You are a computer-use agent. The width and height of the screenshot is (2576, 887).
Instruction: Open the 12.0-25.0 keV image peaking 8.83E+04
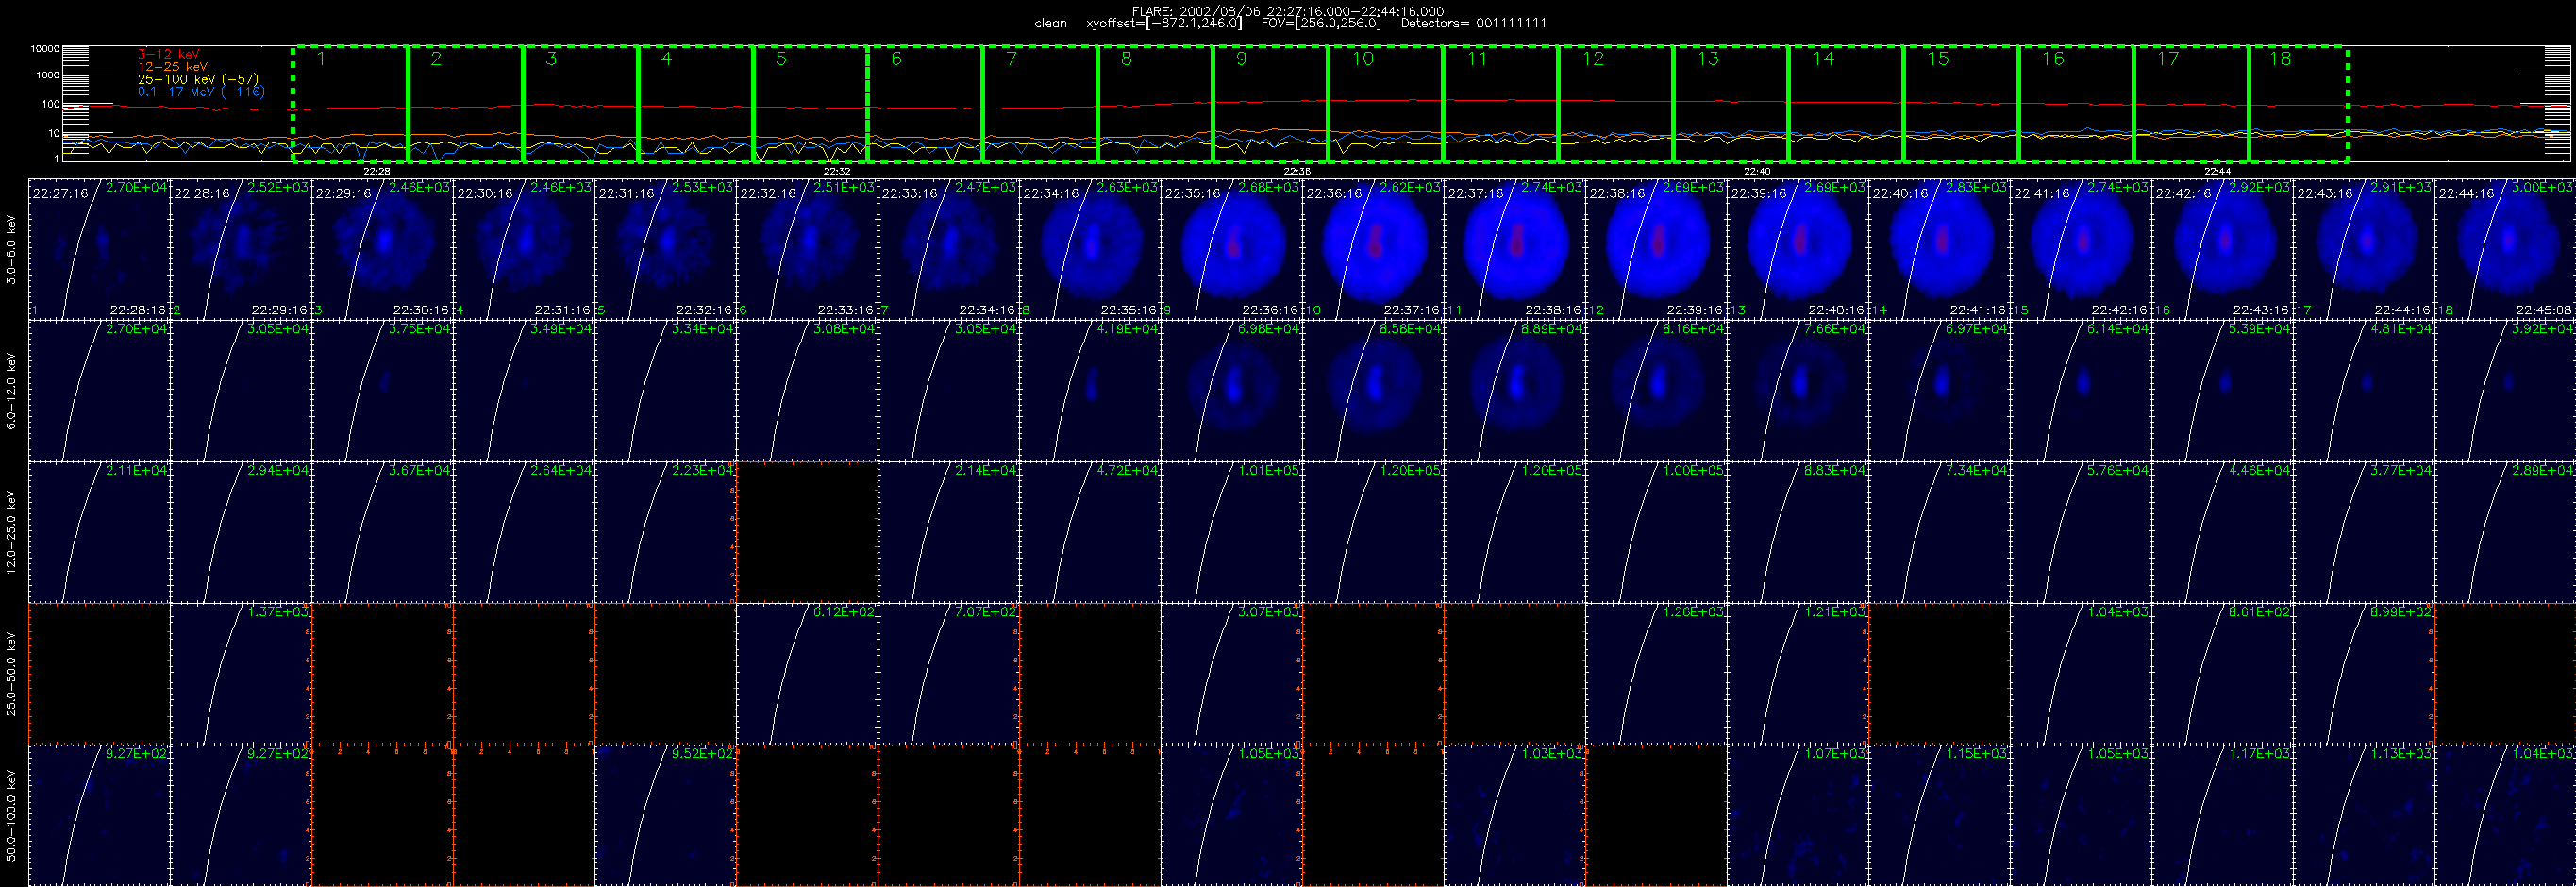(x=1798, y=532)
